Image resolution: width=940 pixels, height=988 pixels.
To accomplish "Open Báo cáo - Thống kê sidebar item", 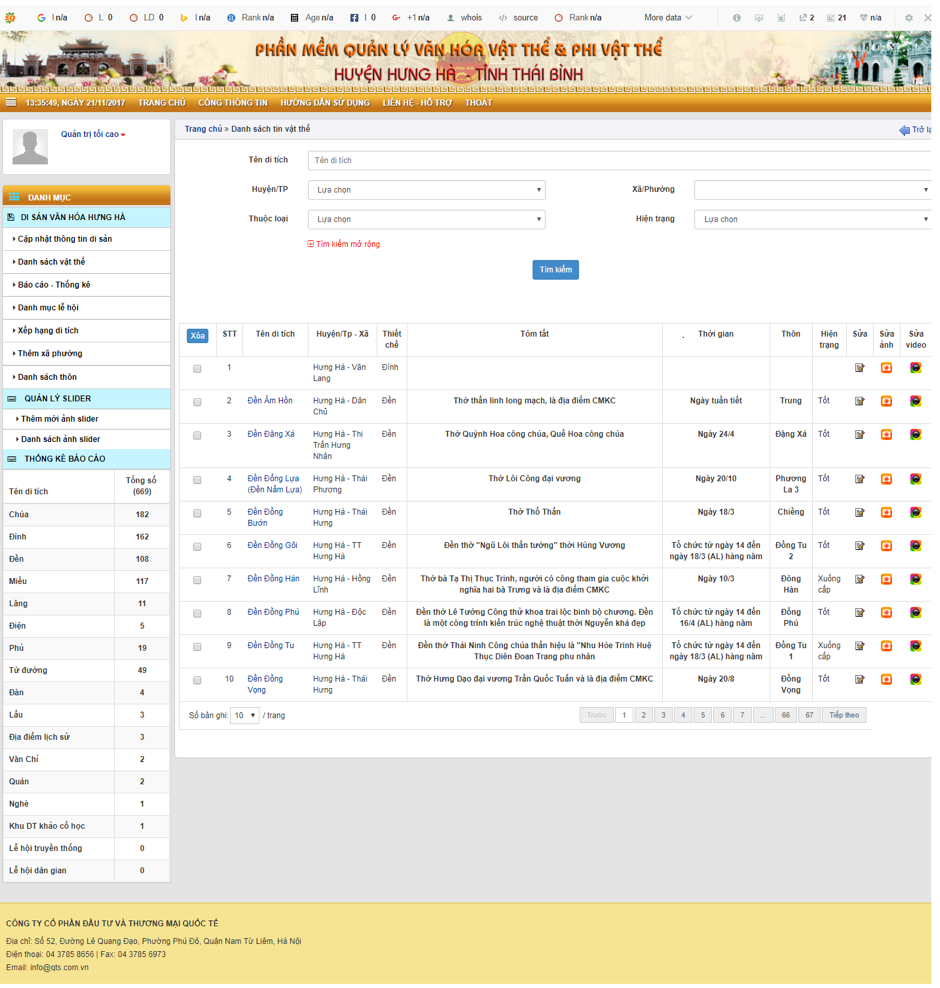I will point(54,285).
